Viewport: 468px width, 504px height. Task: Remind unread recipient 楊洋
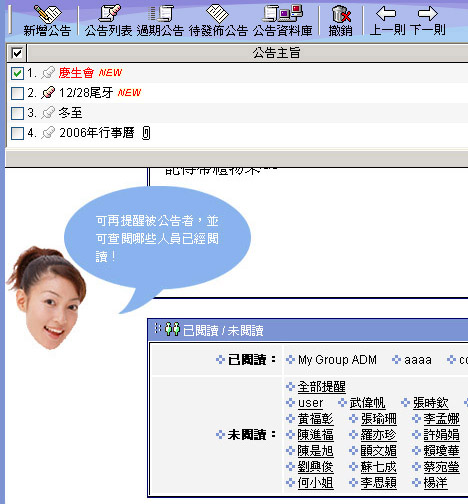tap(435, 483)
